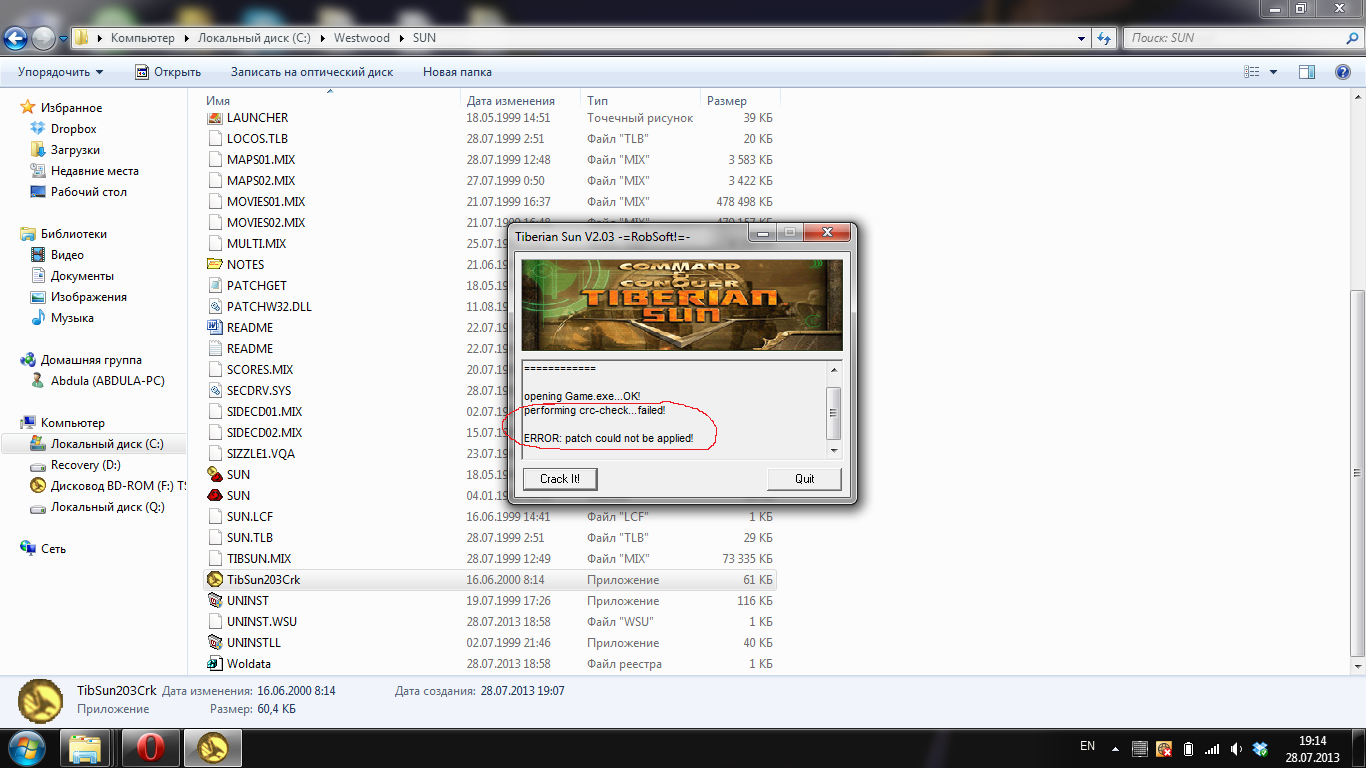Select Abdula (ABDULA-PC) in the sidebar
This screenshot has width=1366, height=768.
(x=107, y=381)
